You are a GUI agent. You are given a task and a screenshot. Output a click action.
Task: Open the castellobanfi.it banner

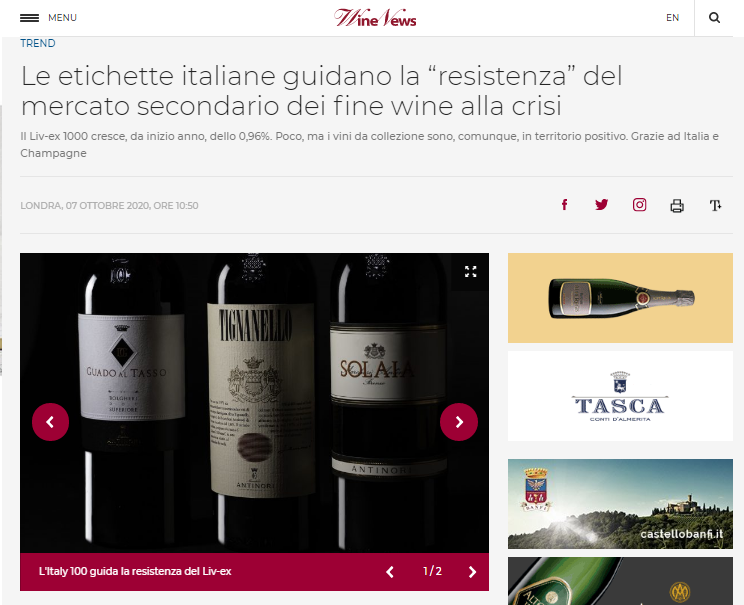click(620, 503)
